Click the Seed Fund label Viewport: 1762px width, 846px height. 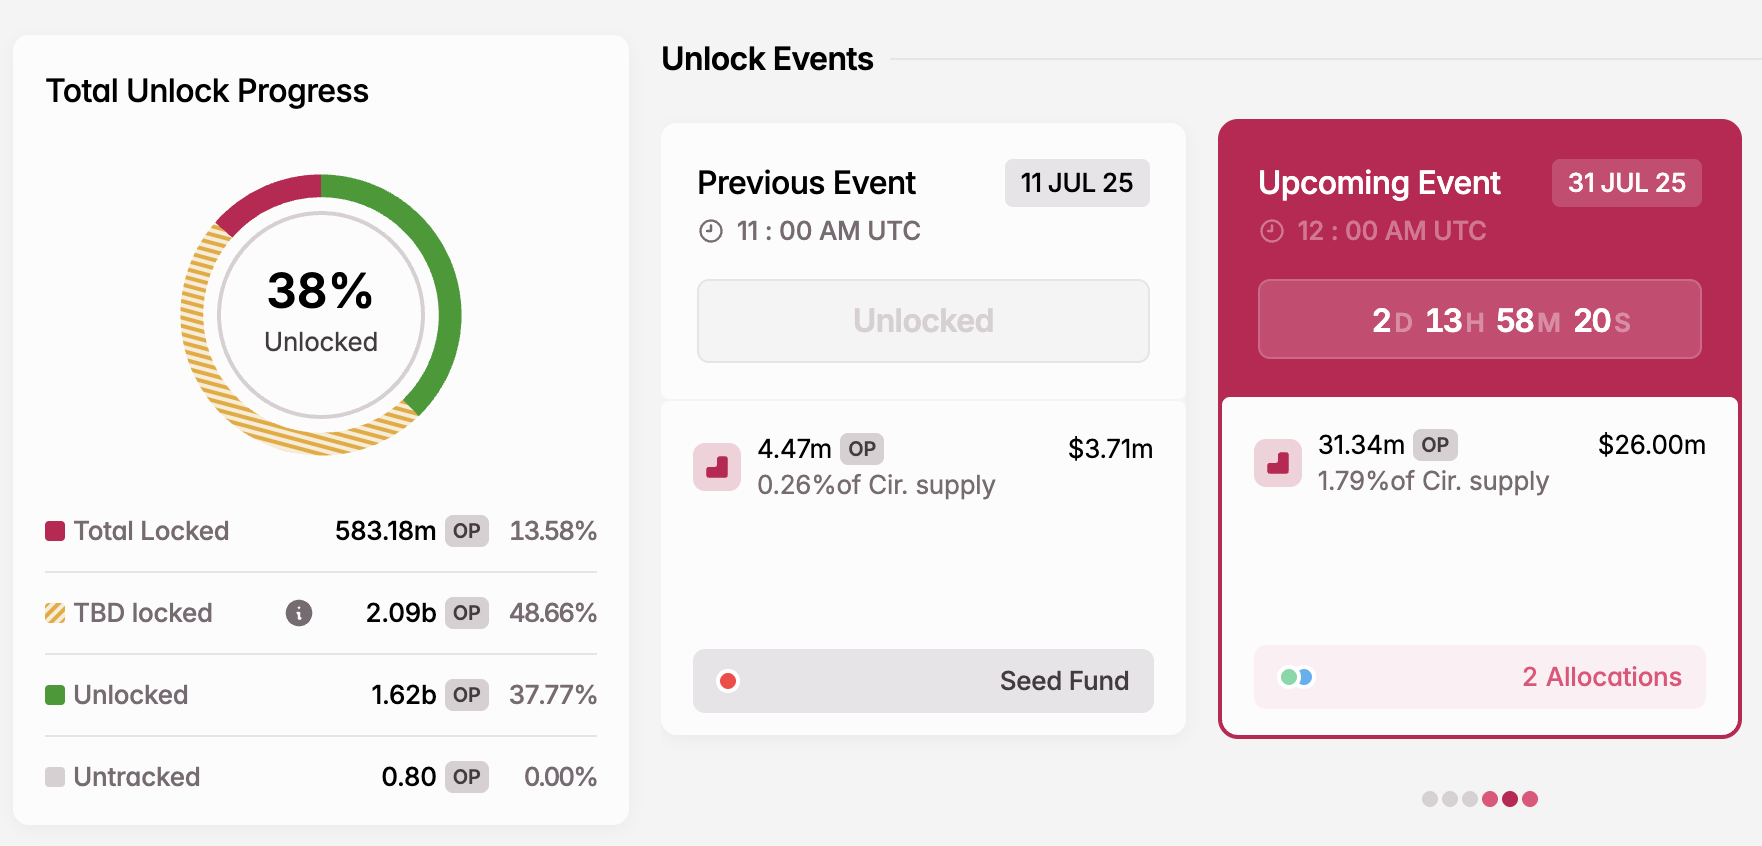(1063, 681)
